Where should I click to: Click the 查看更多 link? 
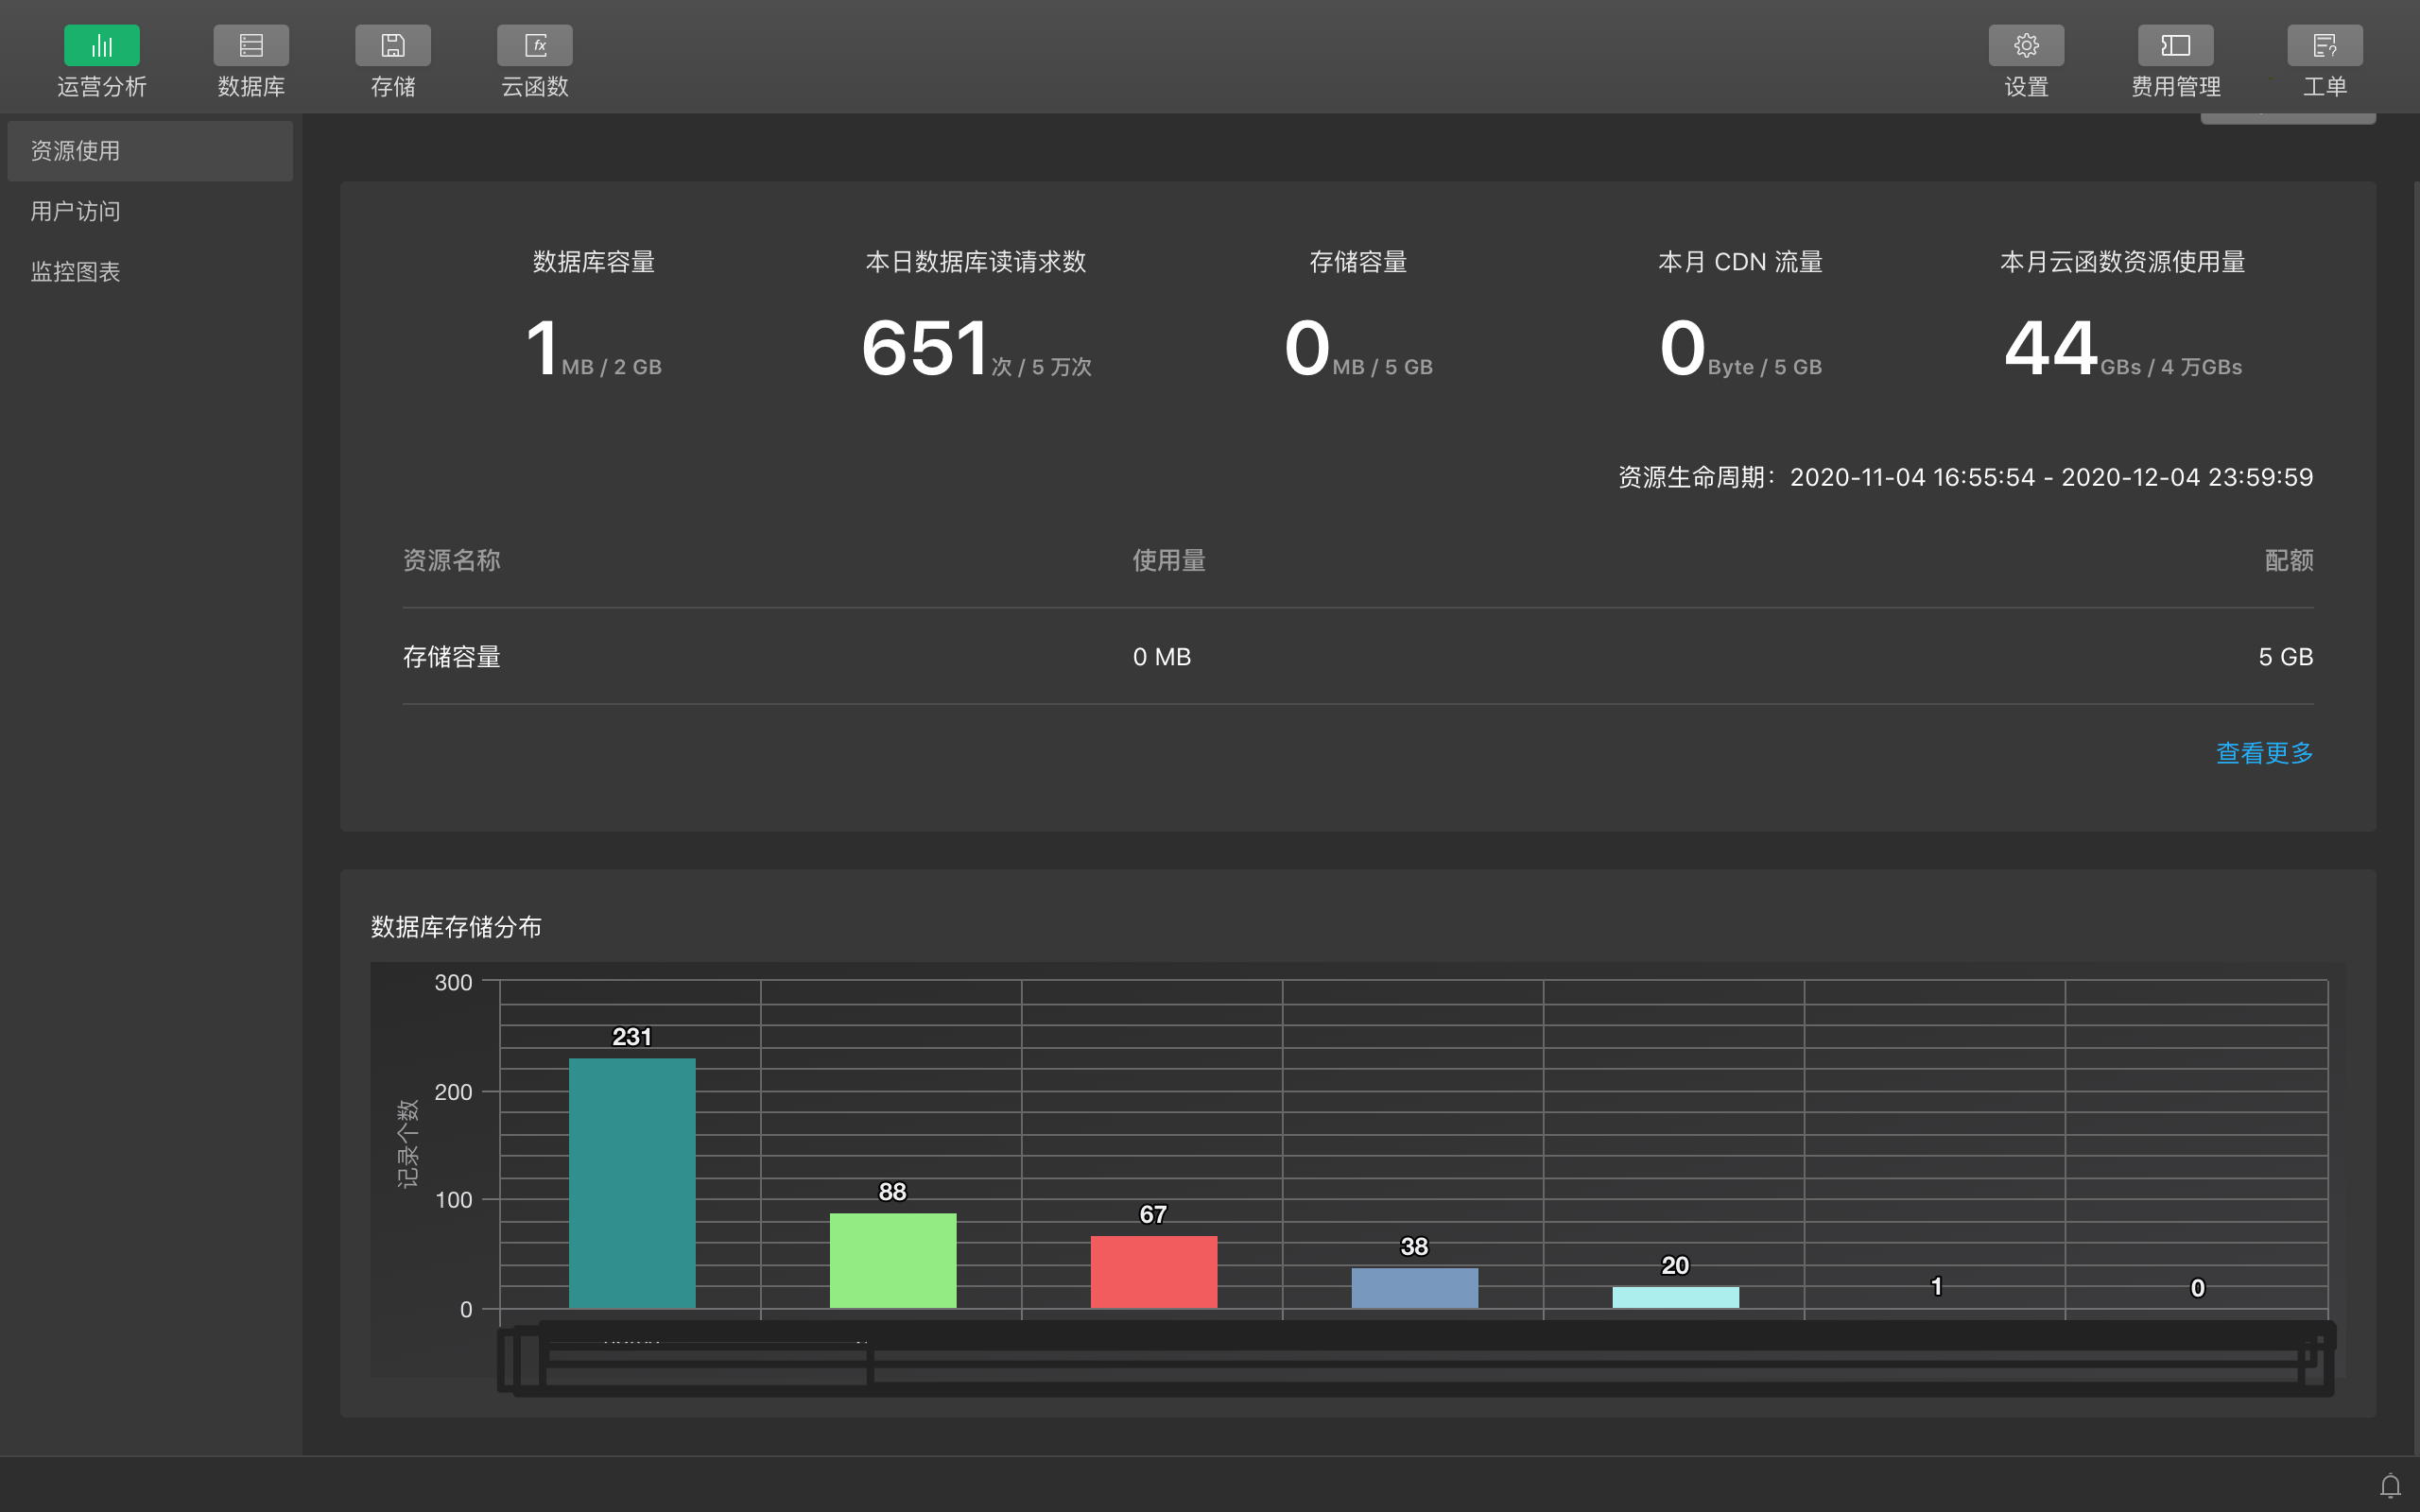2264,753
